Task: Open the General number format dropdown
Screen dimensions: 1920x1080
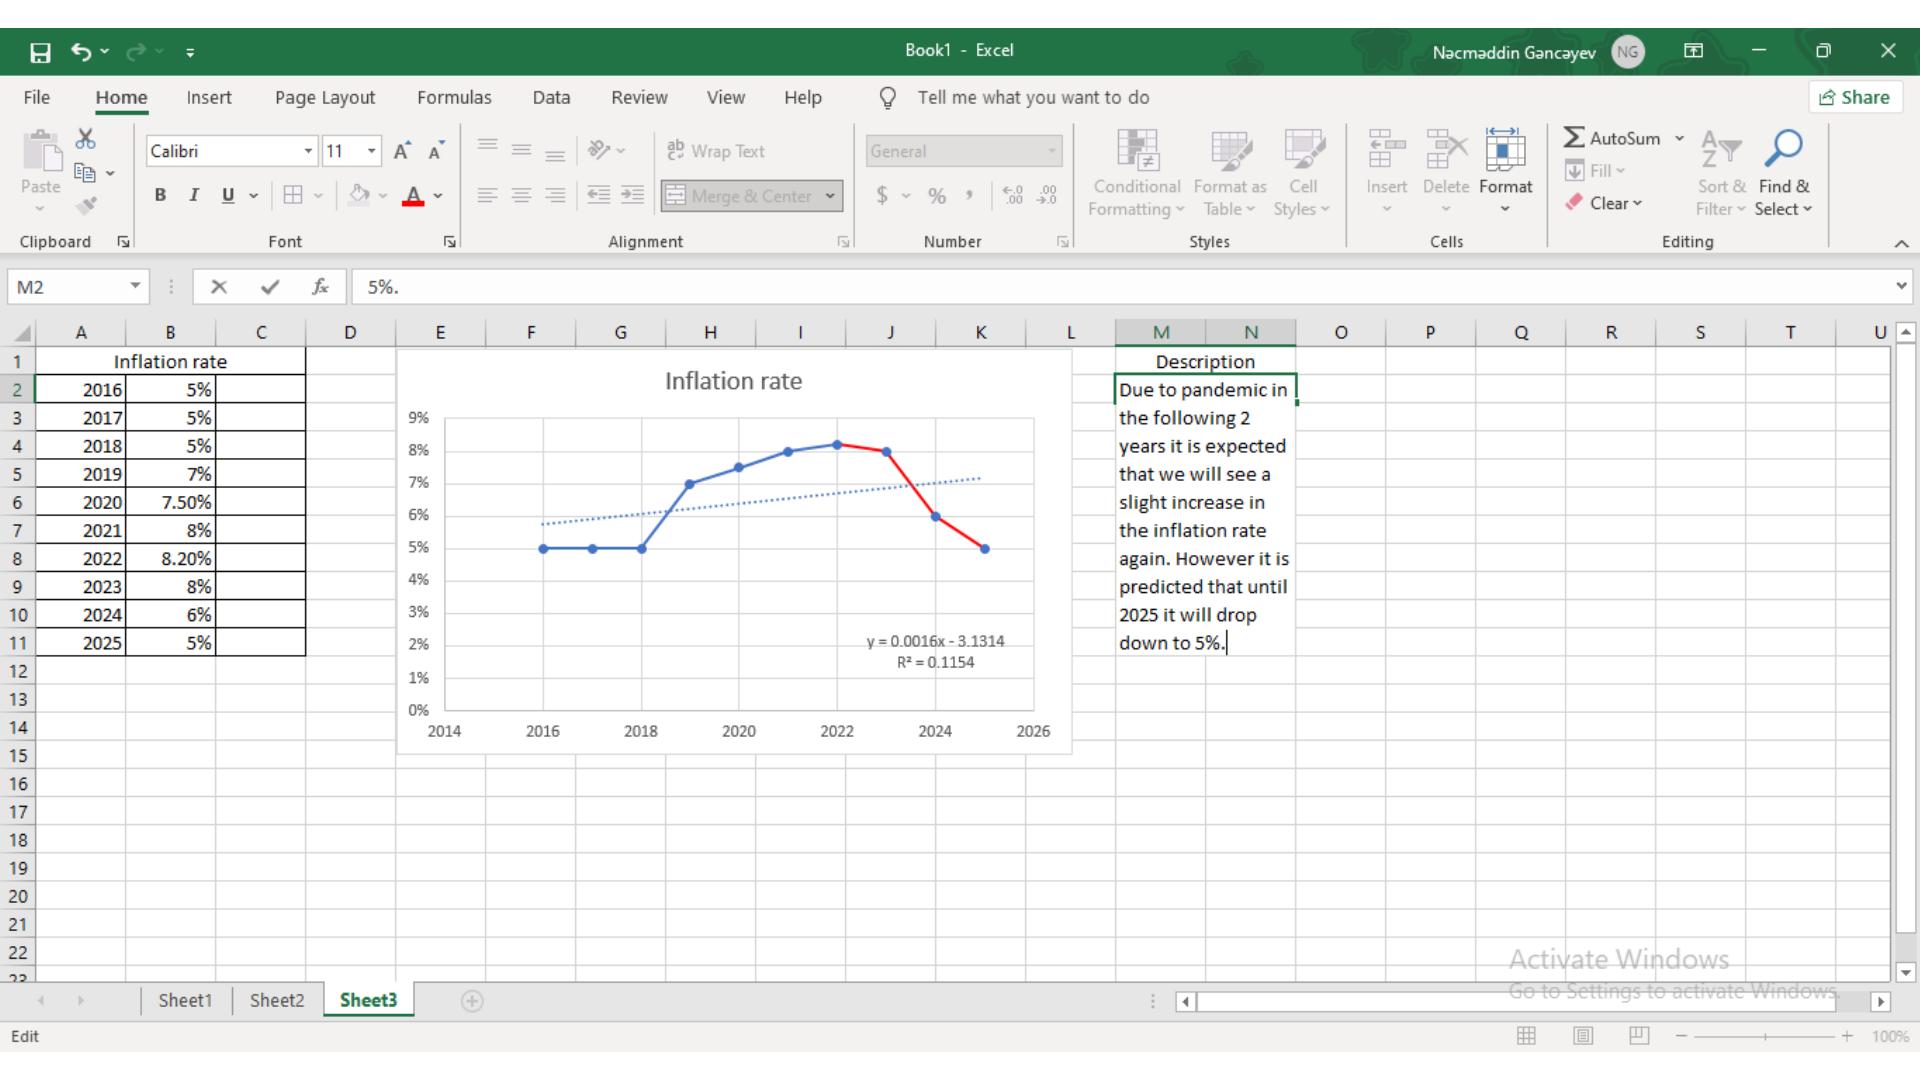Action: (x=1052, y=151)
